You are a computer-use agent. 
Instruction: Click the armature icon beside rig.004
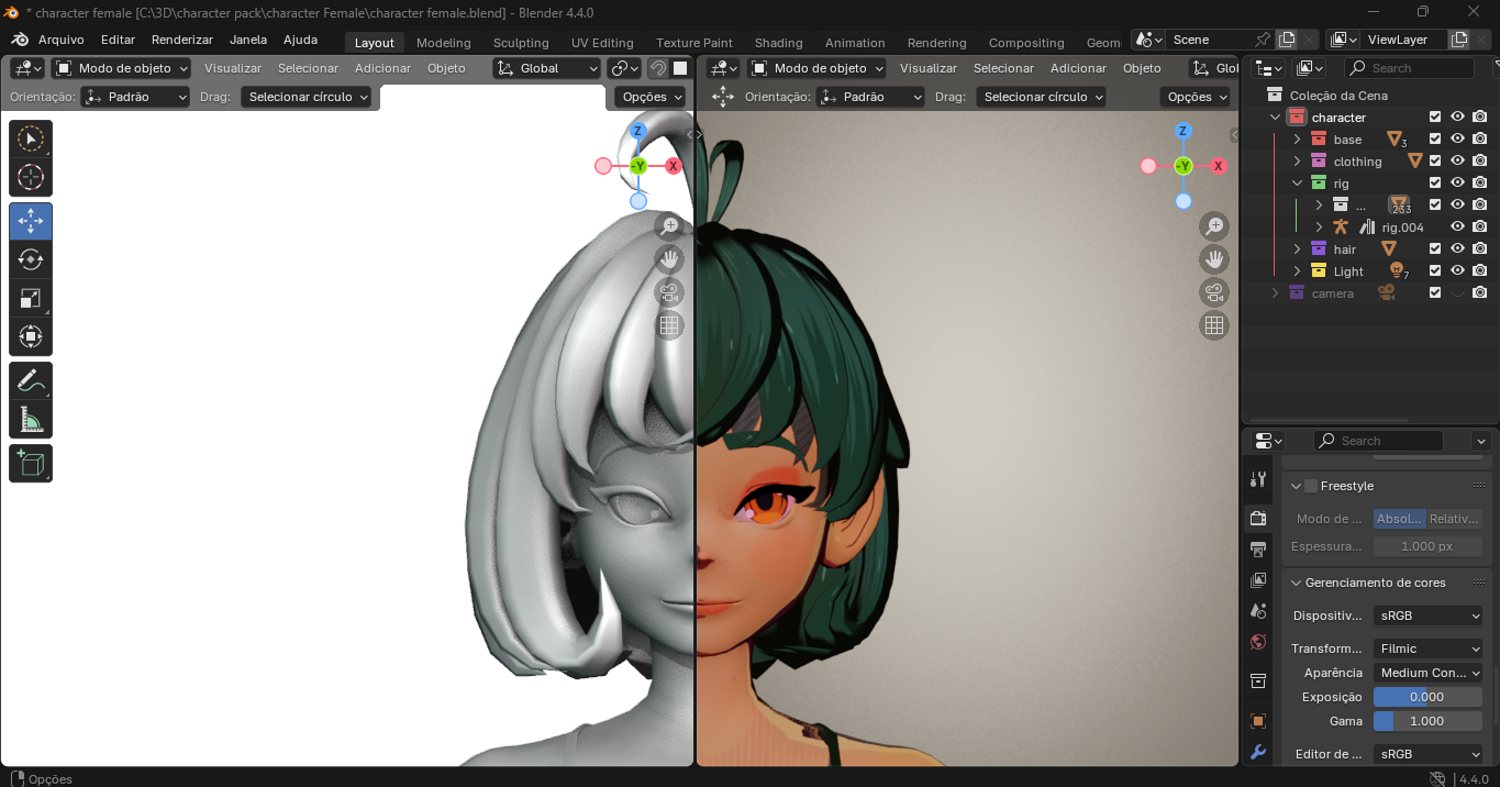click(x=1340, y=227)
